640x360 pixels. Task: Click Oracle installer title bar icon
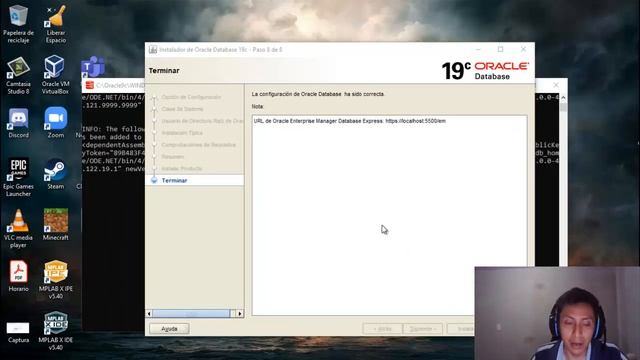[153, 49]
